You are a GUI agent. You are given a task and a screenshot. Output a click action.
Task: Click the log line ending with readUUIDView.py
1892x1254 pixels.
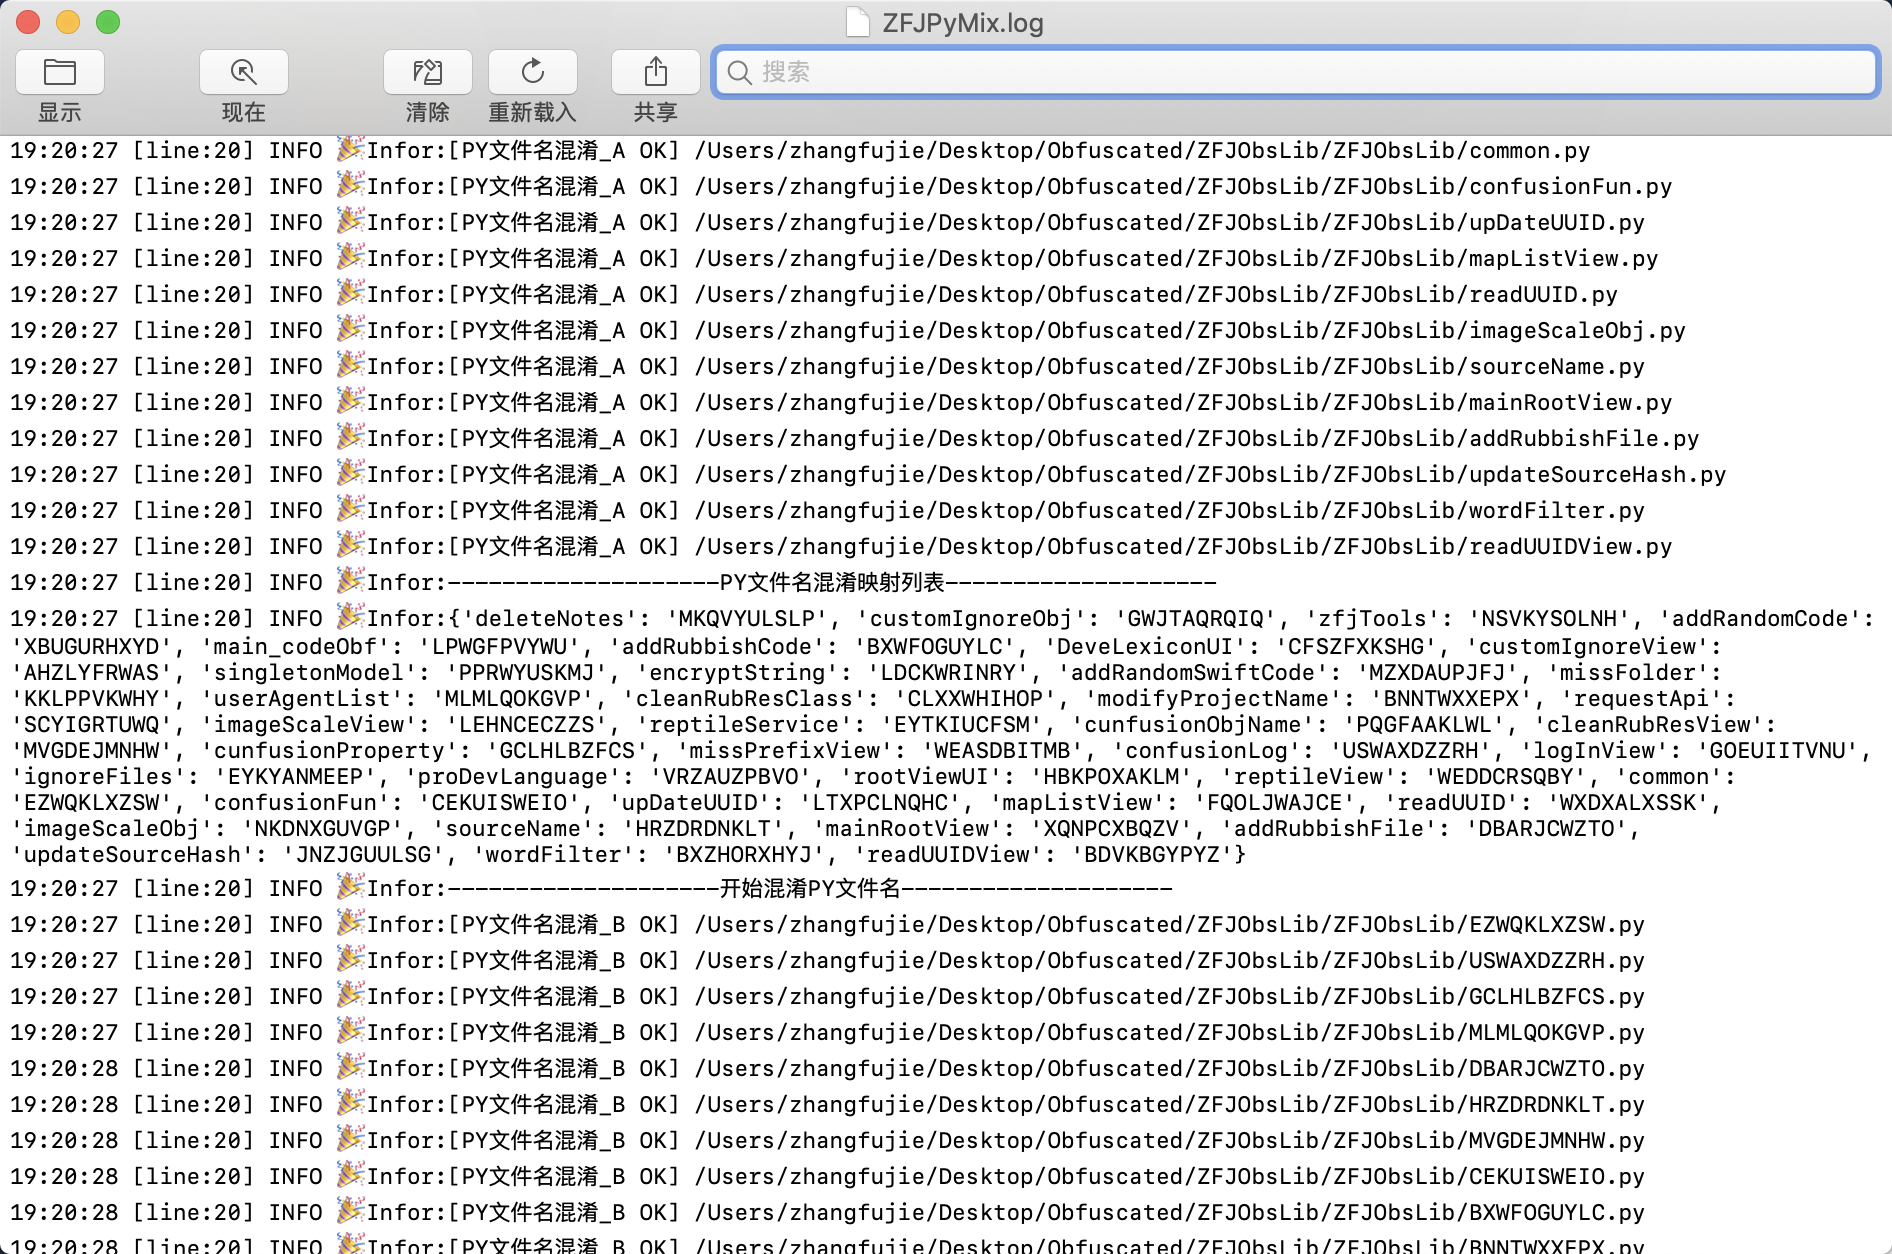click(x=841, y=547)
